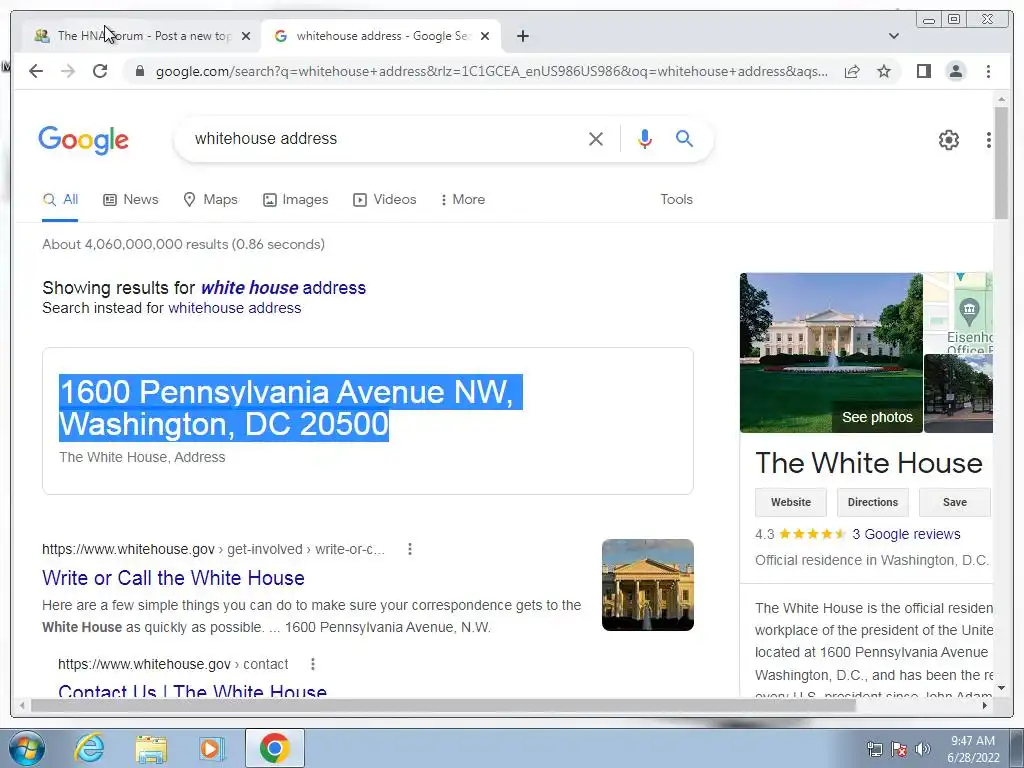The height and width of the screenshot is (768, 1024).
Task: Click the White House result thumbnail
Action: point(647,585)
